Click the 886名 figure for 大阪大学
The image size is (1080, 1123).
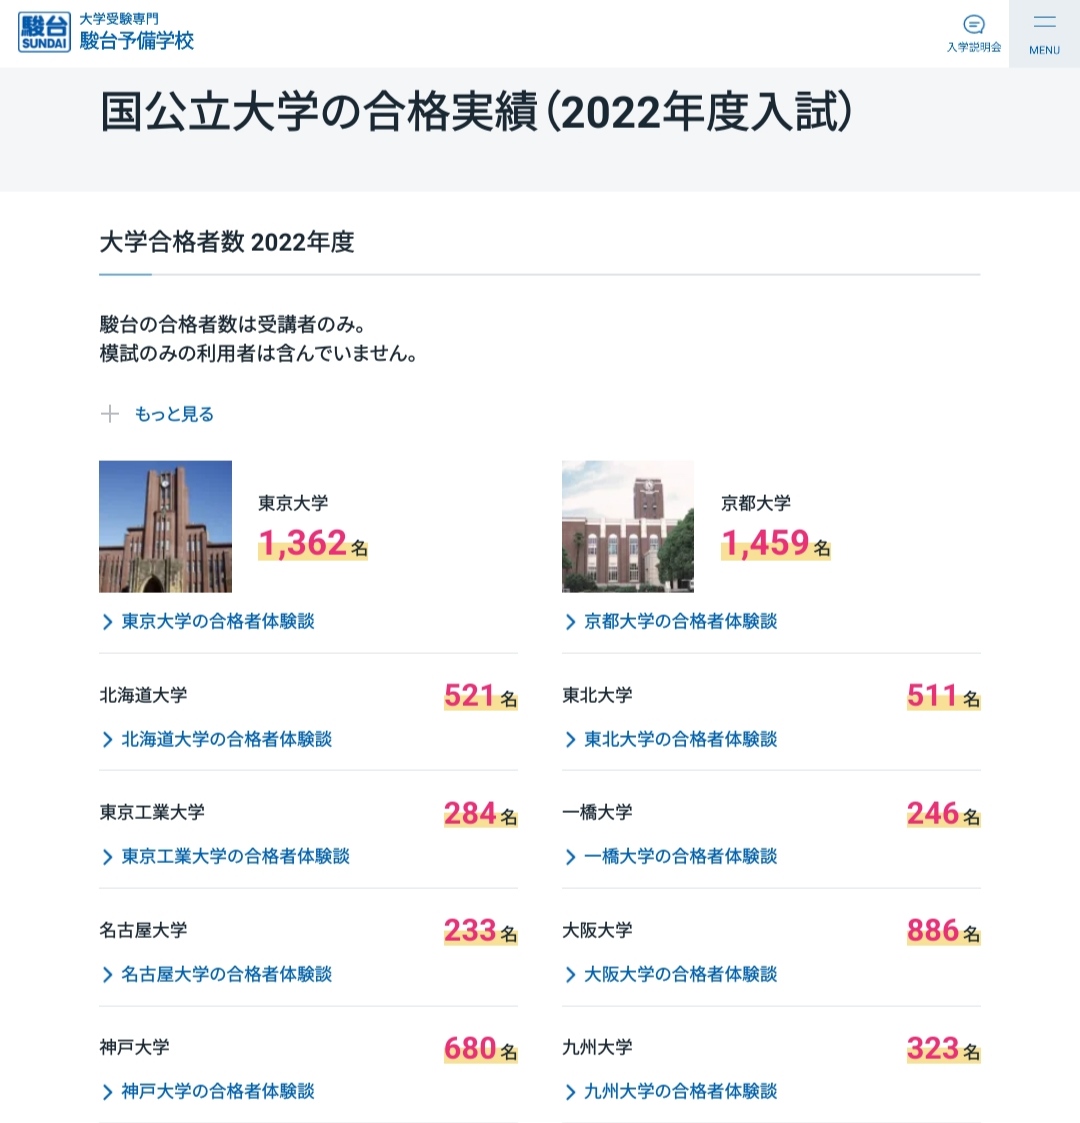943,931
